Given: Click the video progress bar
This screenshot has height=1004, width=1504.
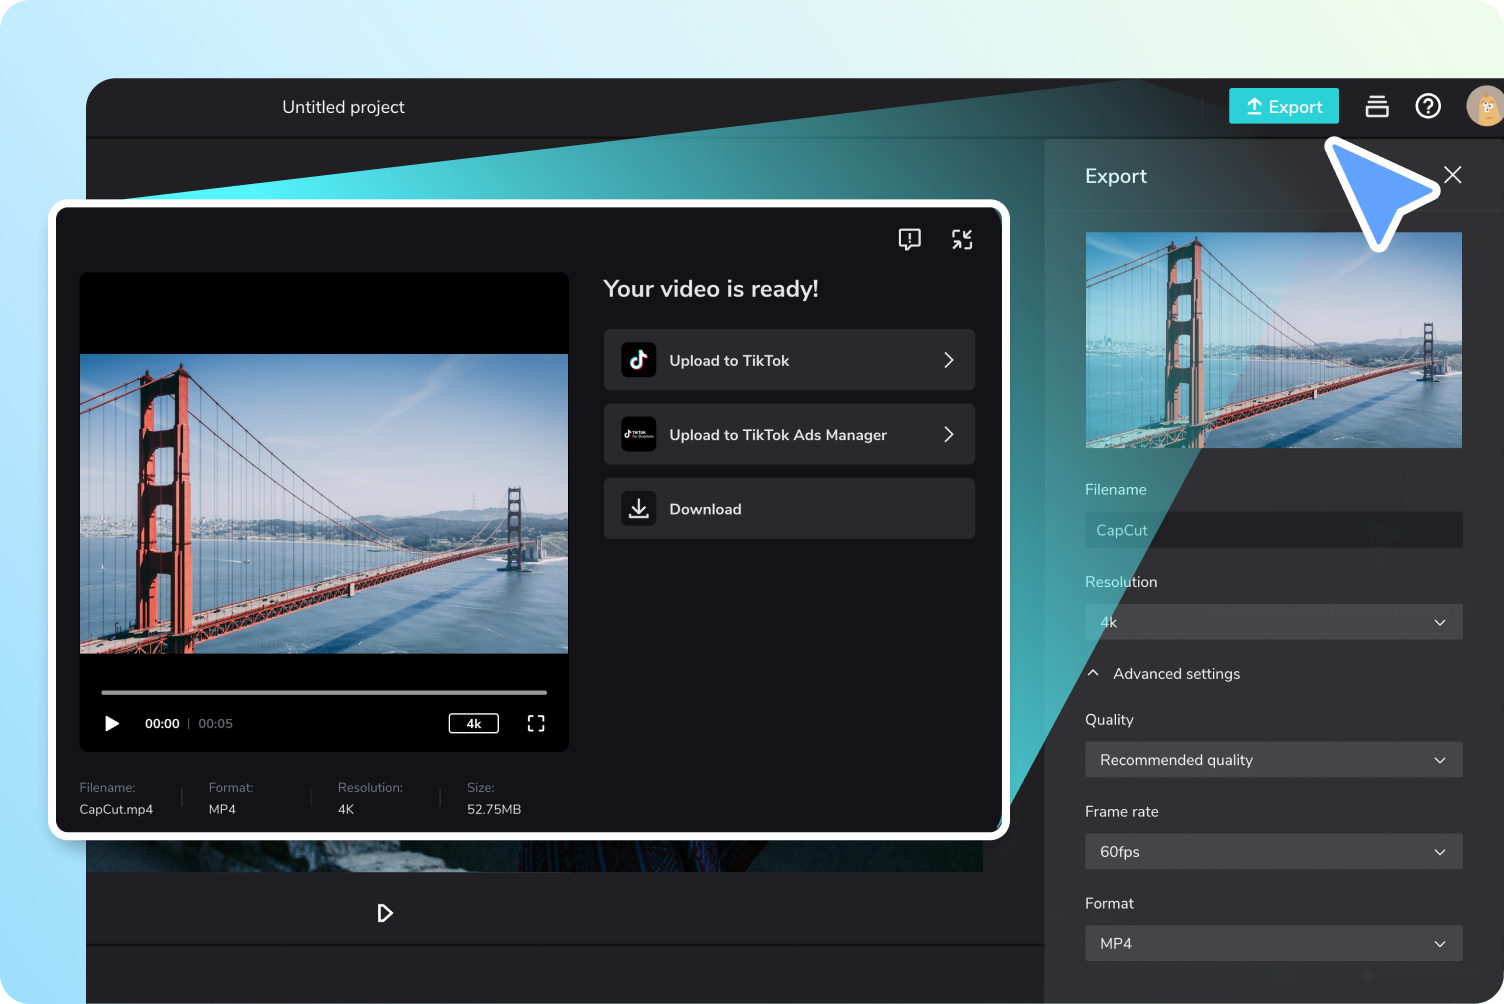Looking at the screenshot, I should coord(324,692).
